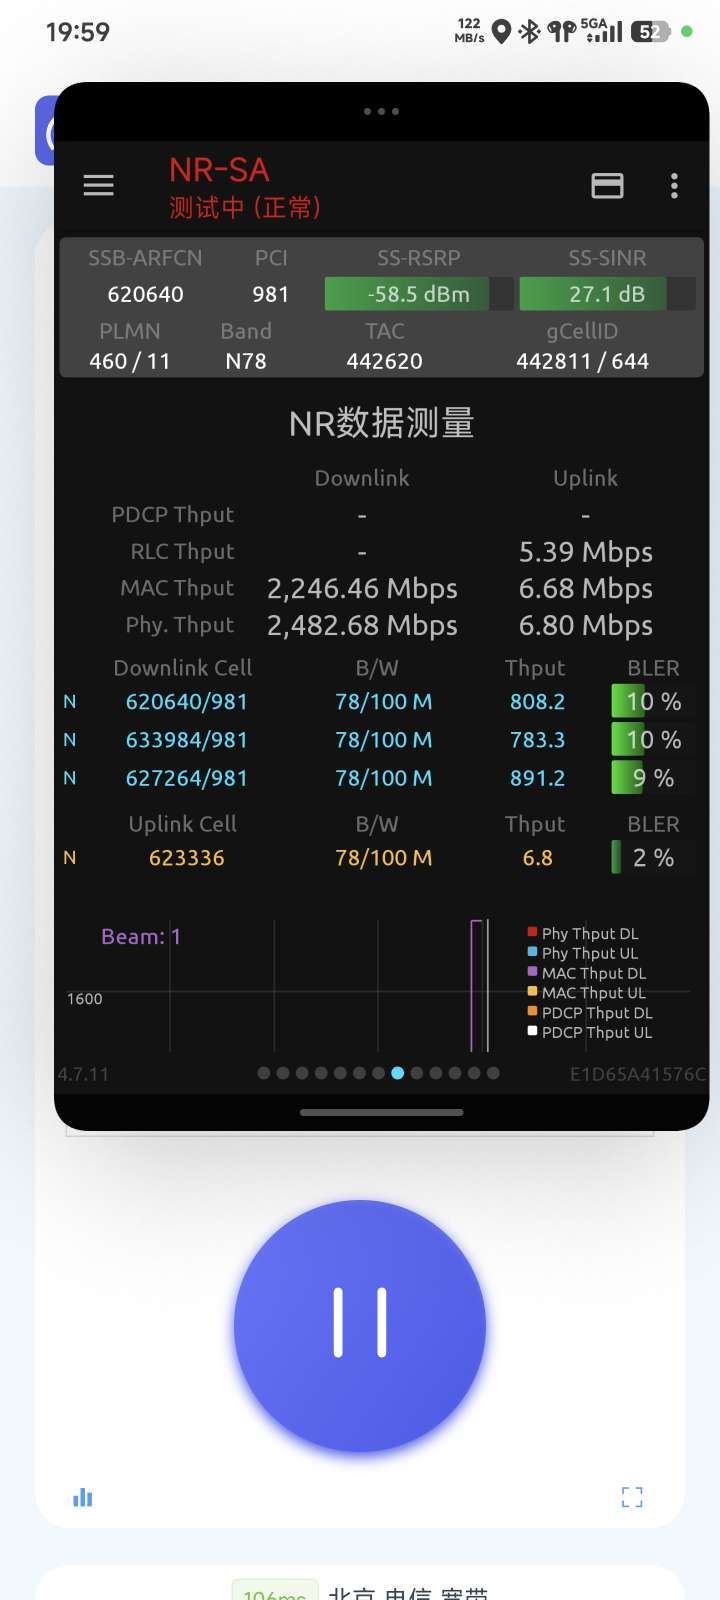Toggle Phy Thput DL legend entry

coord(589,934)
